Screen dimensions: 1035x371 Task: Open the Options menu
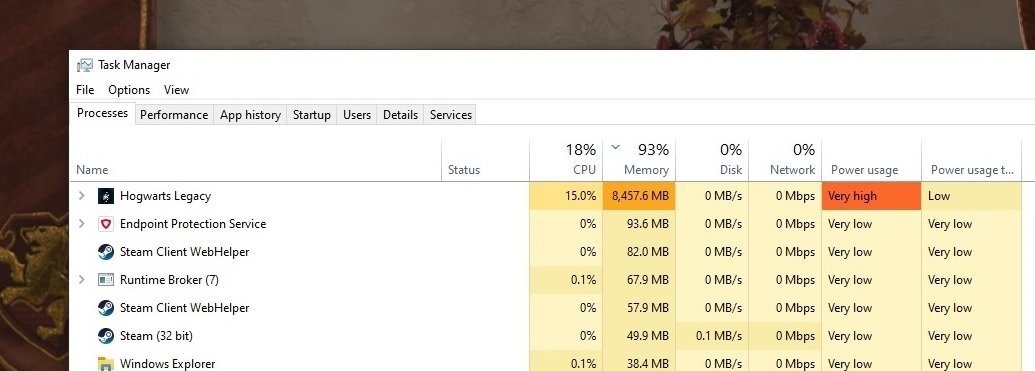tap(129, 90)
